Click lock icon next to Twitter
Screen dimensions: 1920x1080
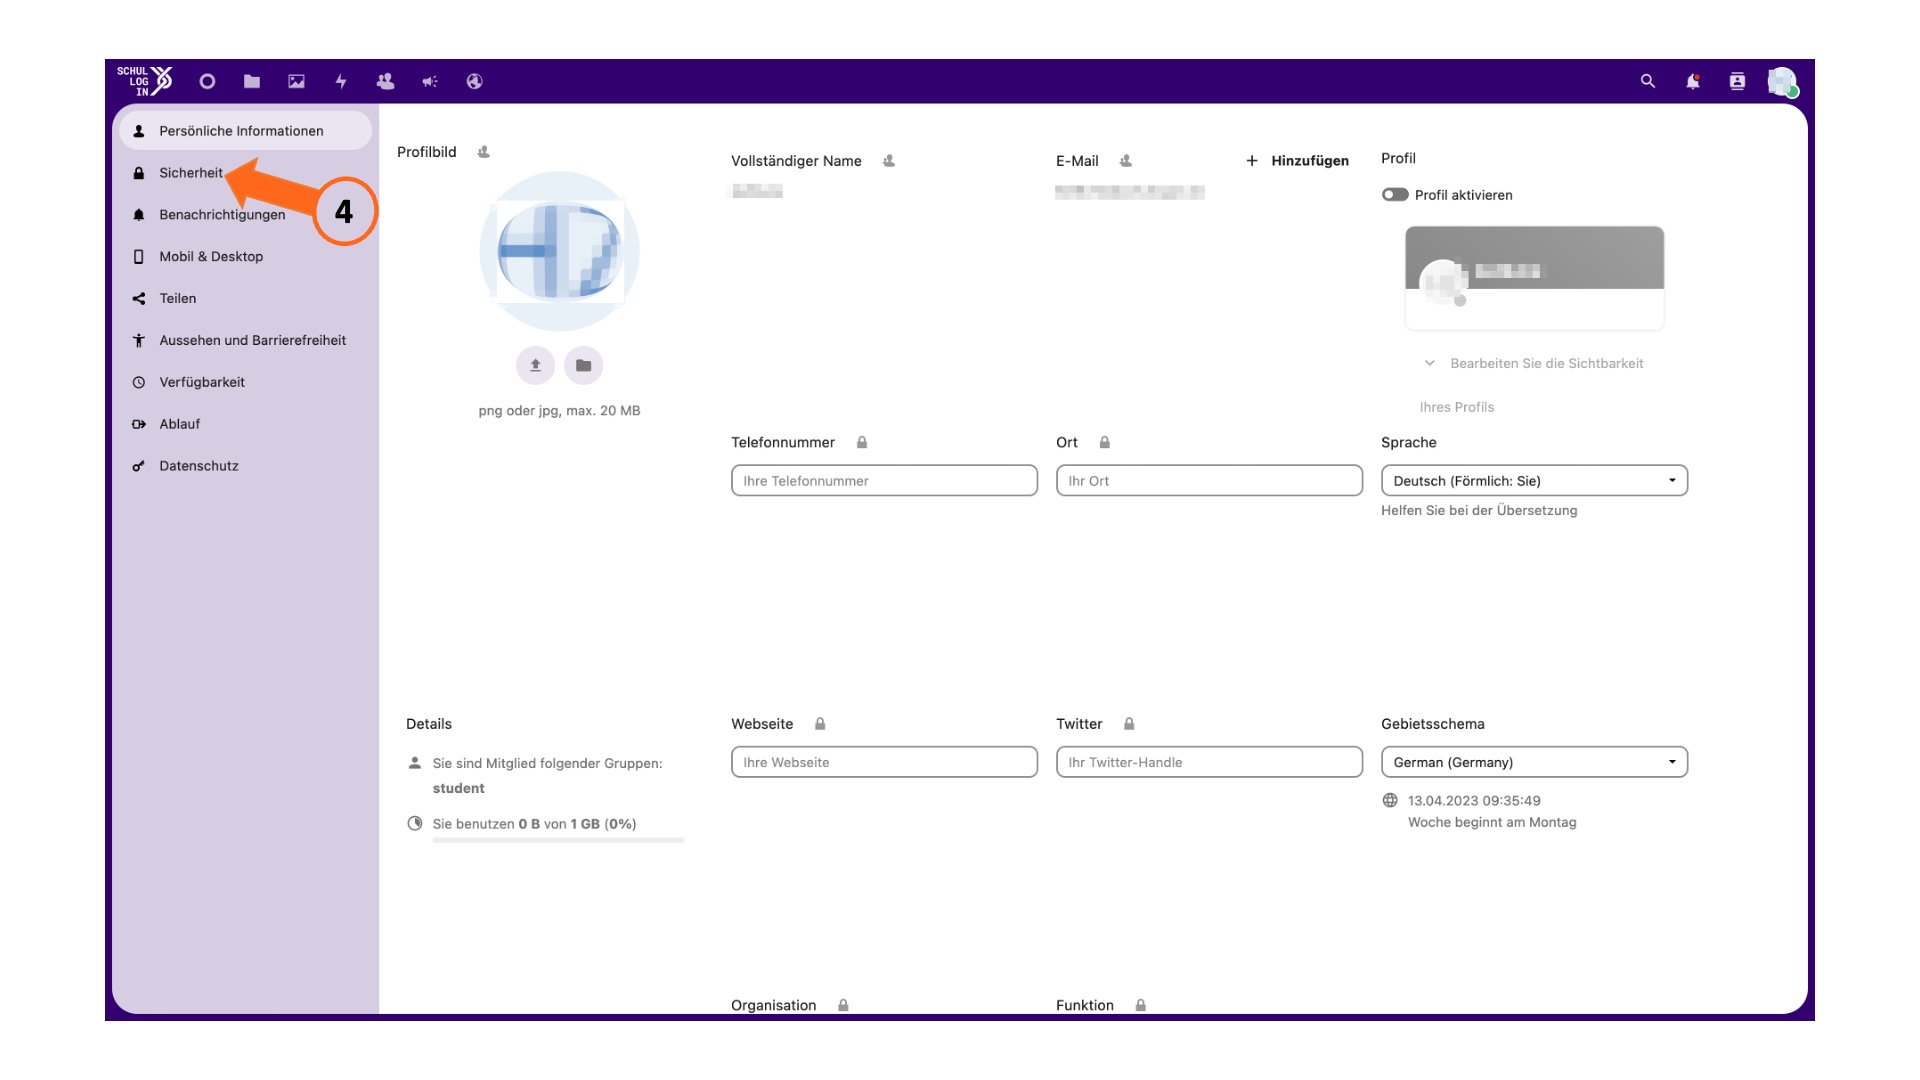coord(1129,724)
